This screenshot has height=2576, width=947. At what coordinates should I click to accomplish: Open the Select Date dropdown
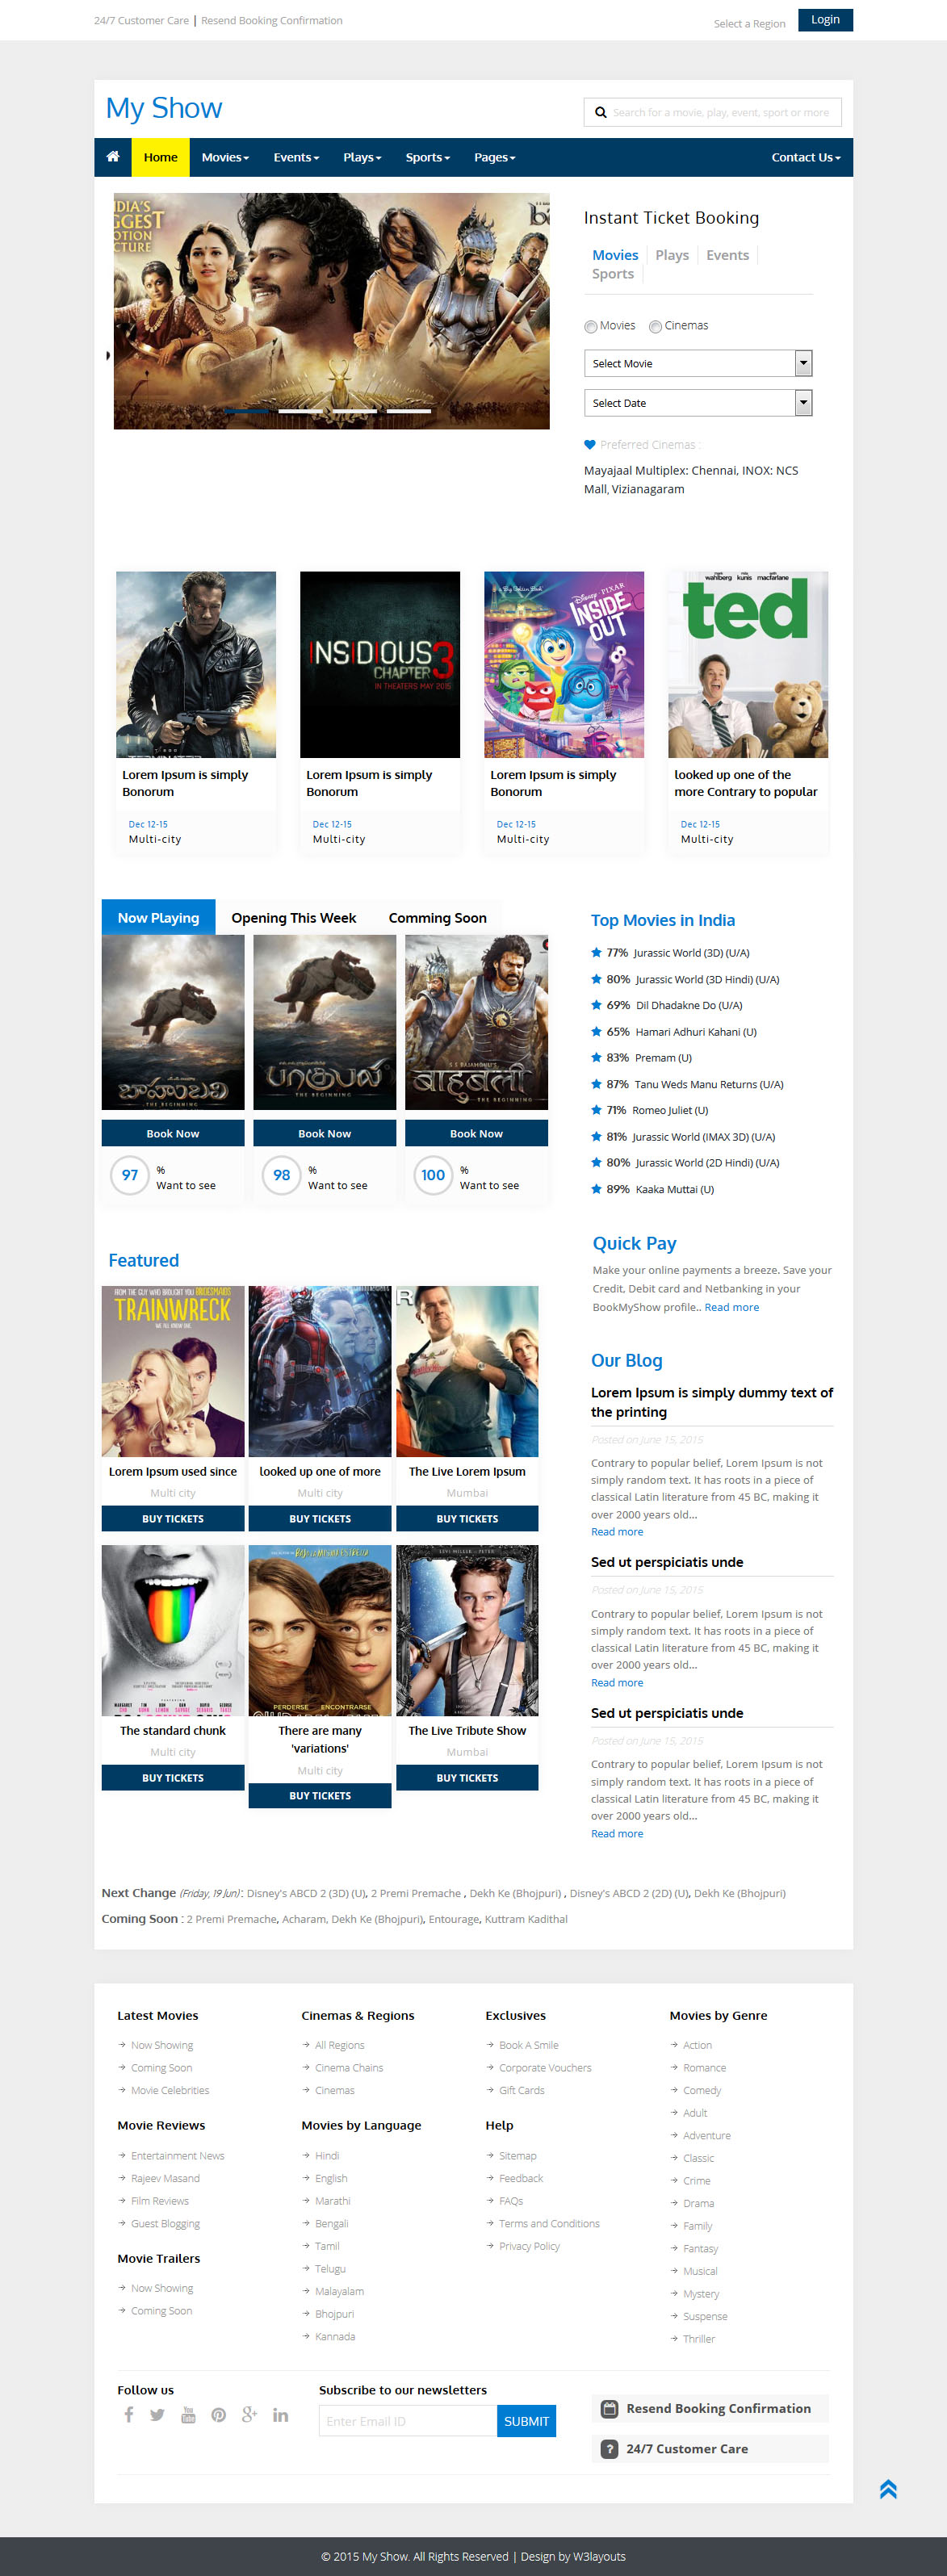[x=697, y=403]
